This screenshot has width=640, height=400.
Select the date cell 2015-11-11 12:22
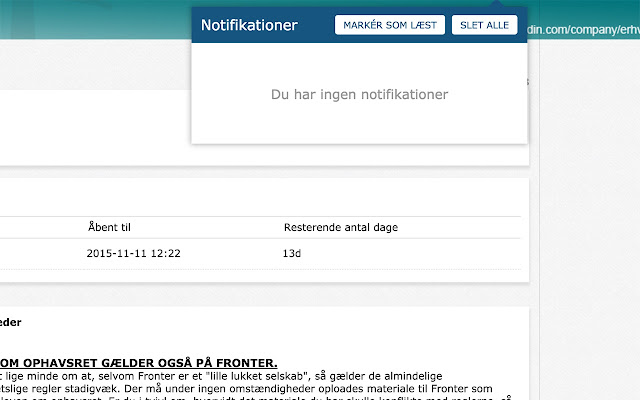point(133,253)
